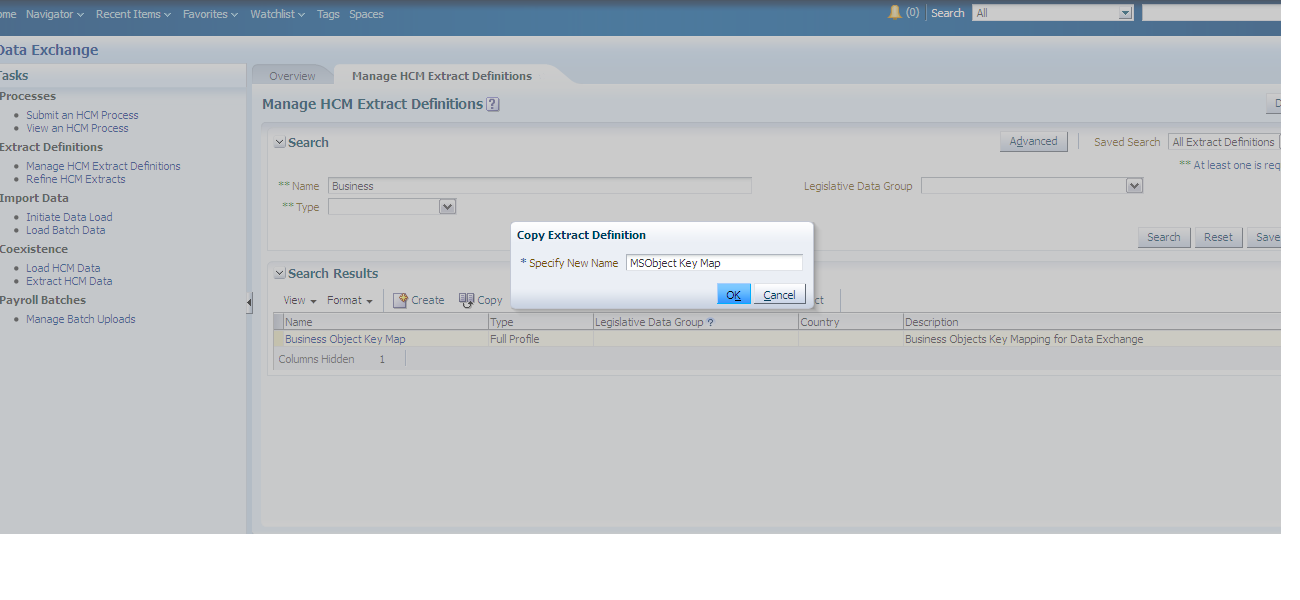Collapse the Search section chevron

tap(279, 142)
